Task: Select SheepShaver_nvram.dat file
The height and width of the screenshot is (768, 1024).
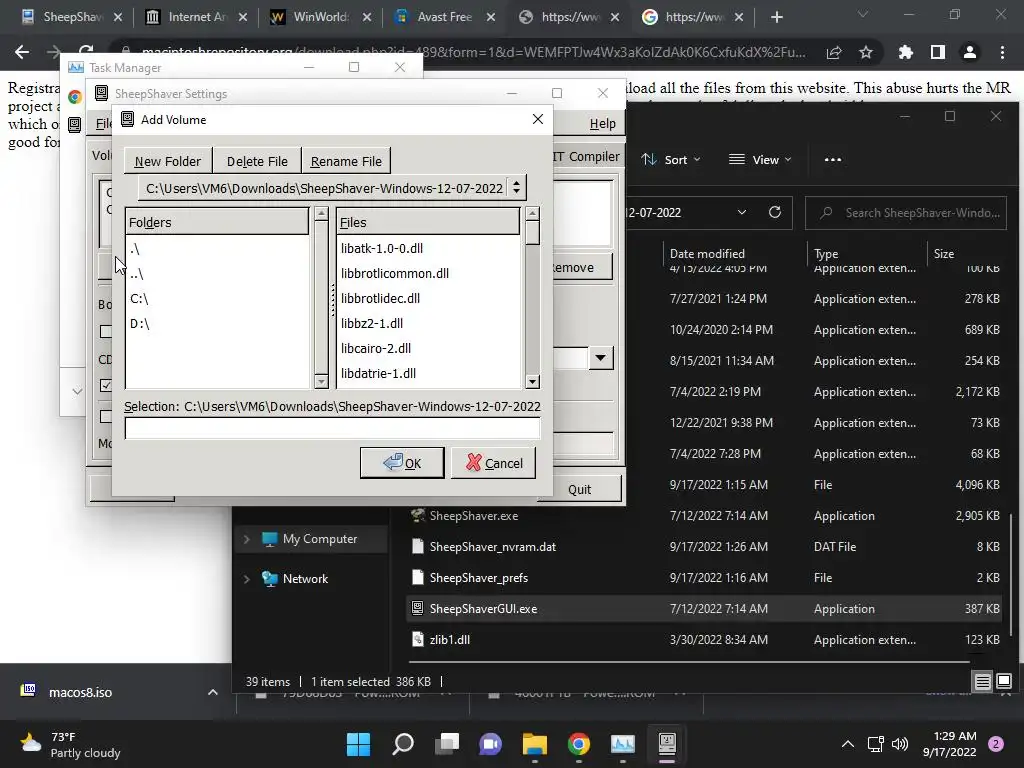Action: click(493, 547)
